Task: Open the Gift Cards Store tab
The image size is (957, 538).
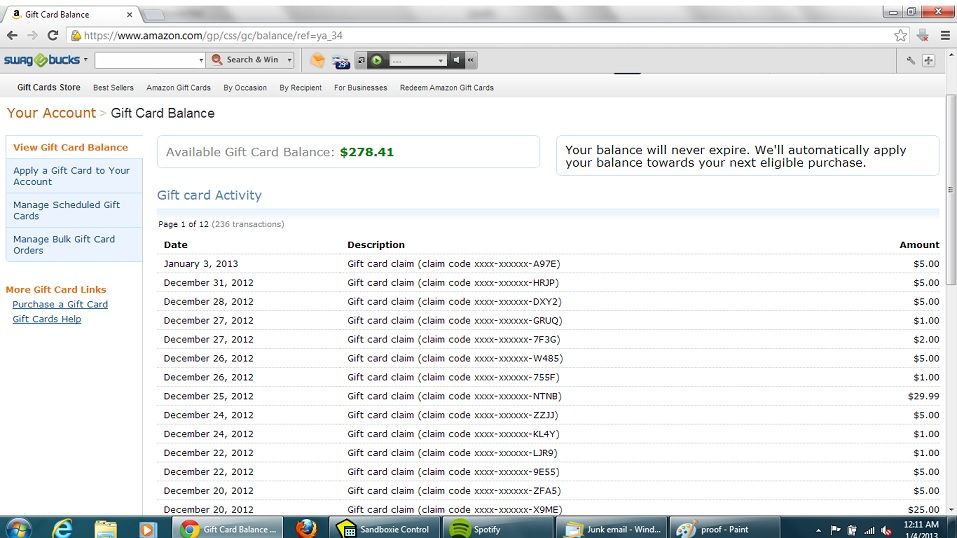Action: coord(49,87)
